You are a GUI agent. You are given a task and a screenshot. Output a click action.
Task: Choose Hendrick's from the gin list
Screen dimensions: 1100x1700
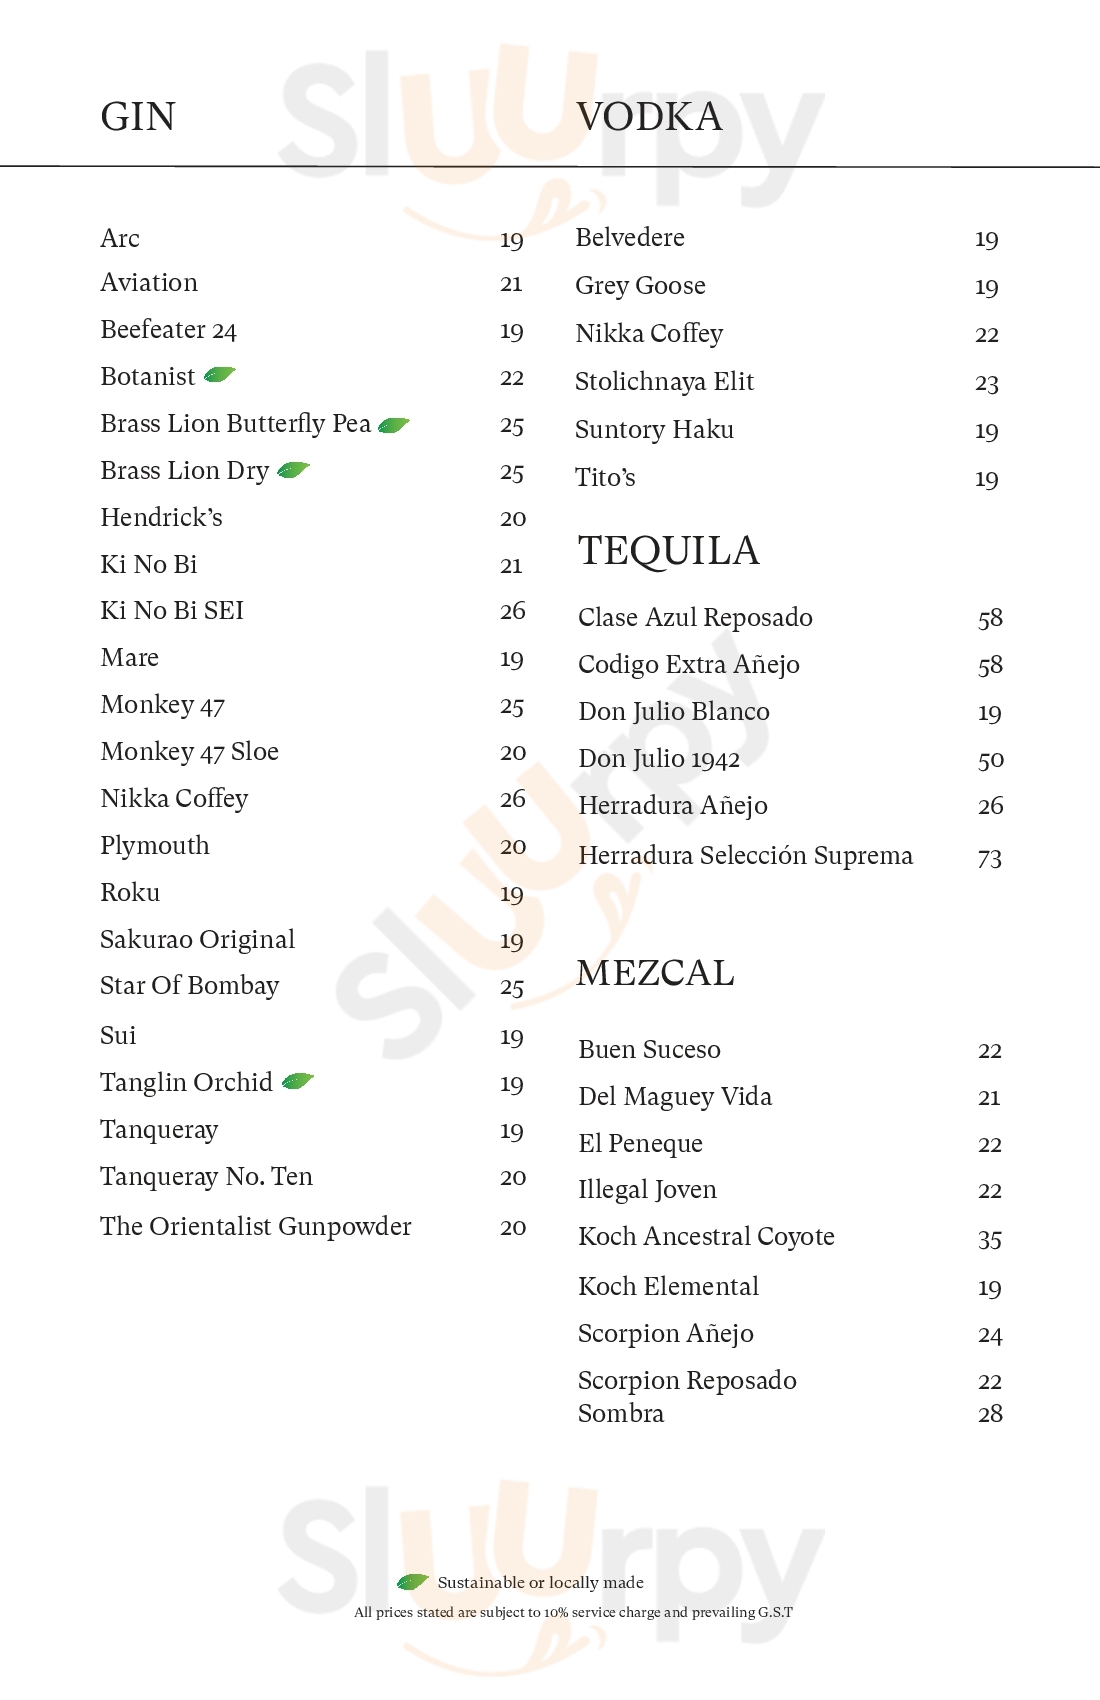point(161,517)
